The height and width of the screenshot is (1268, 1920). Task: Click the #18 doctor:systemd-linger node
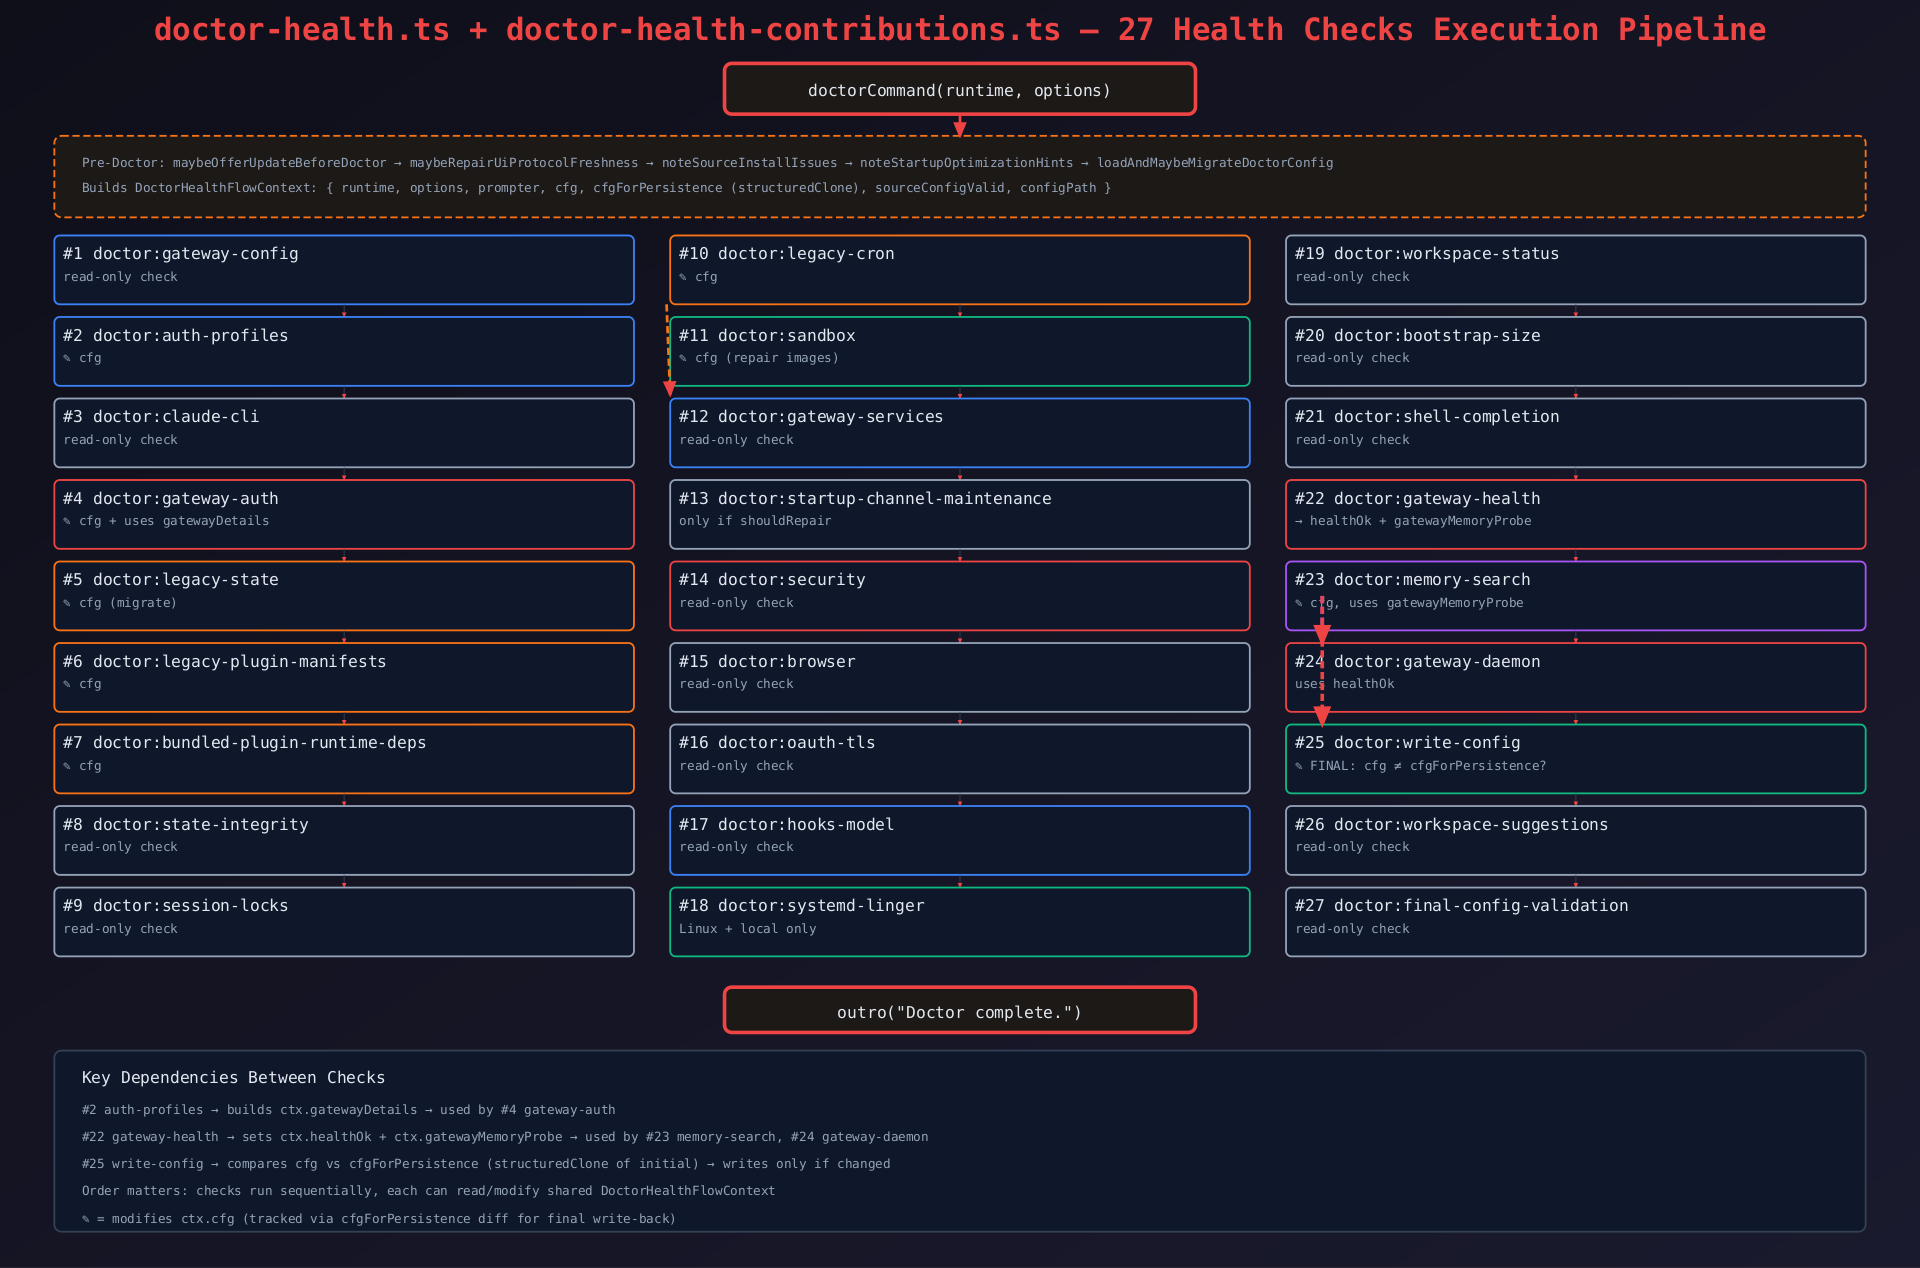pos(959,922)
